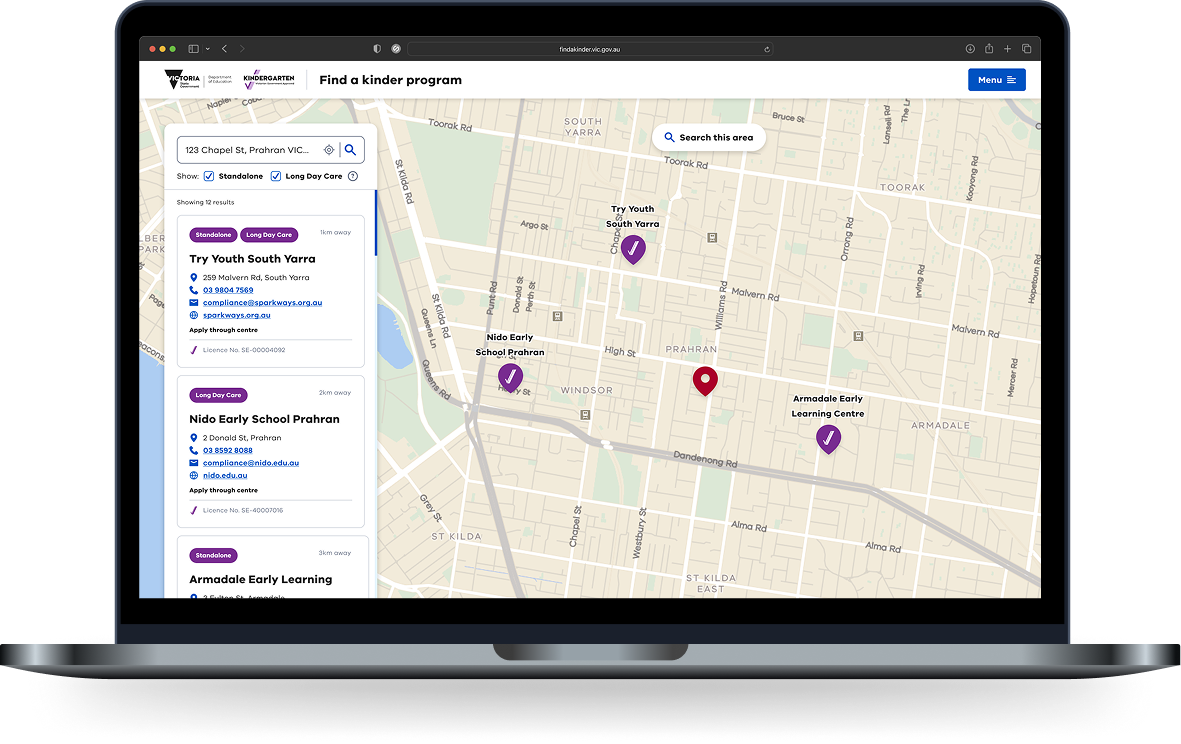Screen dimensions: 1181x744
Task: Open Armadale Early Learning result title
Action: tap(261, 580)
